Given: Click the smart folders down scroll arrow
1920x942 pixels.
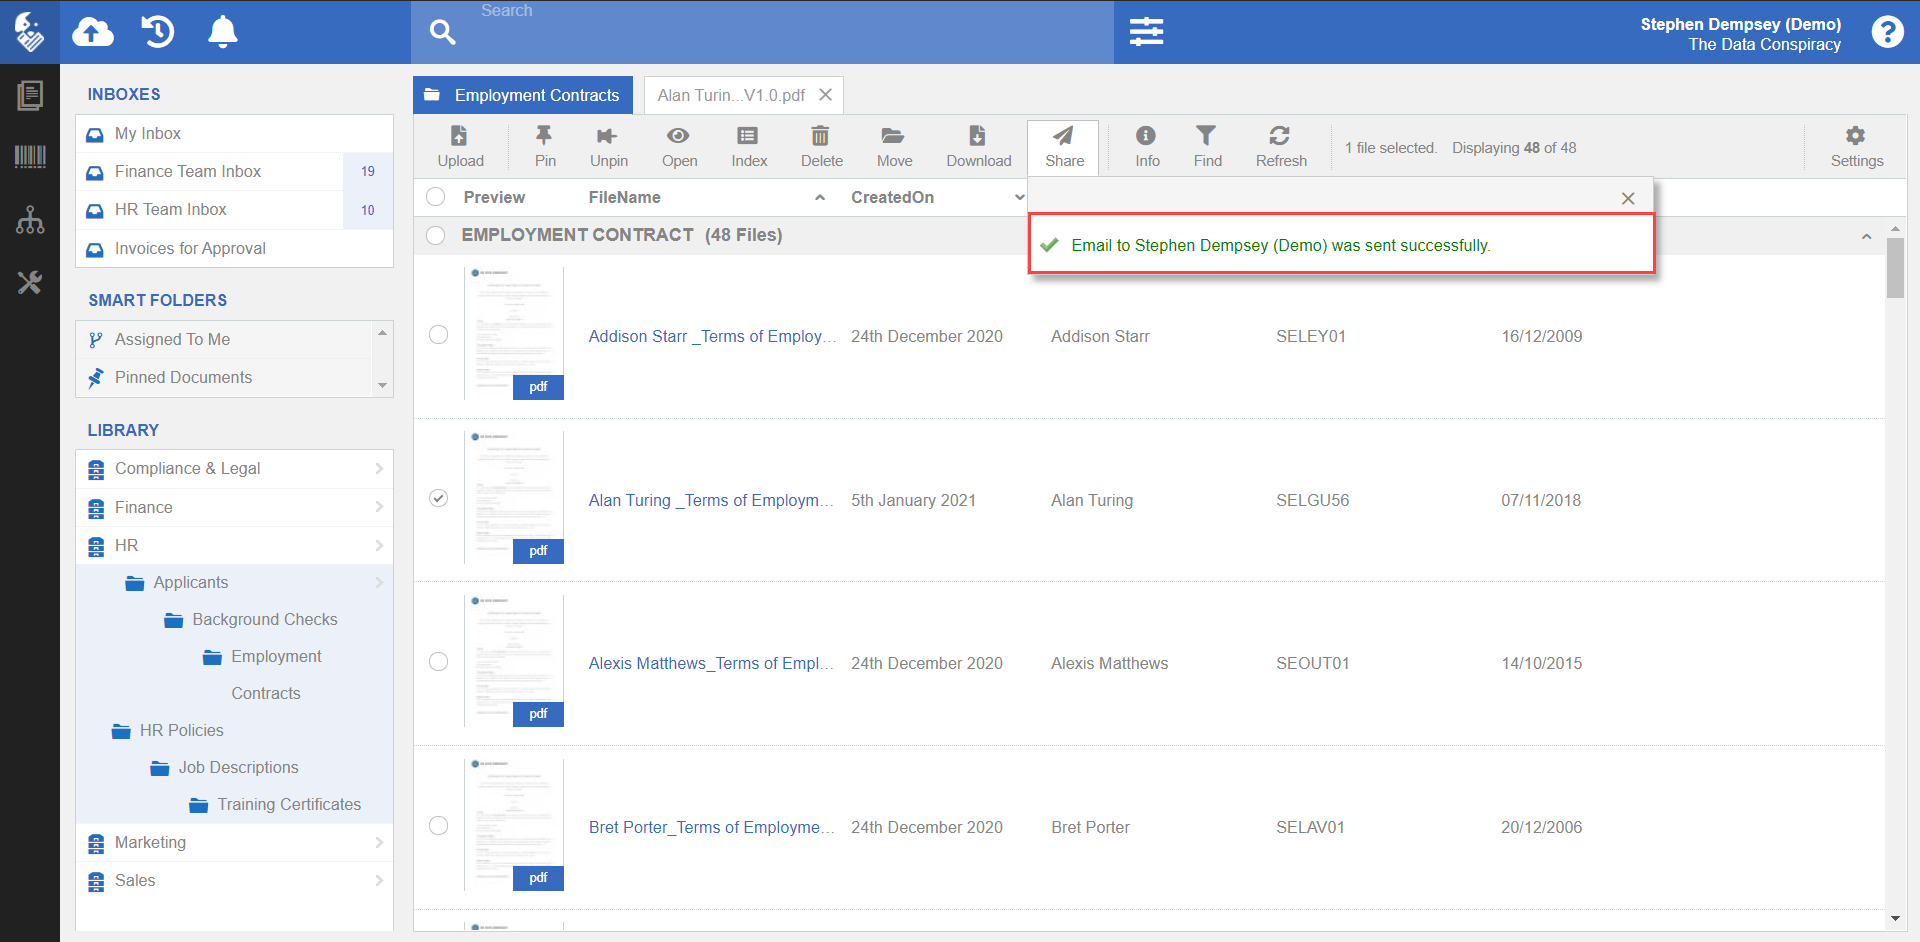Looking at the screenshot, I should pos(382,386).
